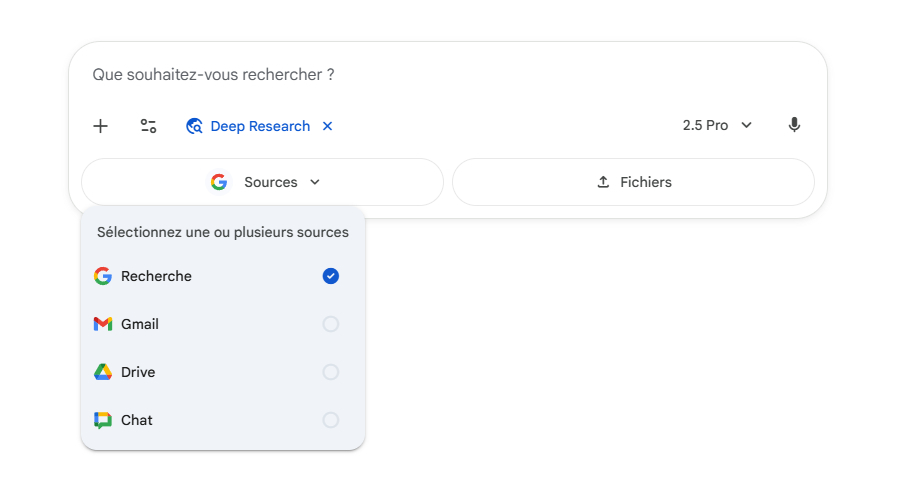This screenshot has width=900, height=500.
Task: Select the Gmail entry in sources menu
Action: tap(140, 324)
